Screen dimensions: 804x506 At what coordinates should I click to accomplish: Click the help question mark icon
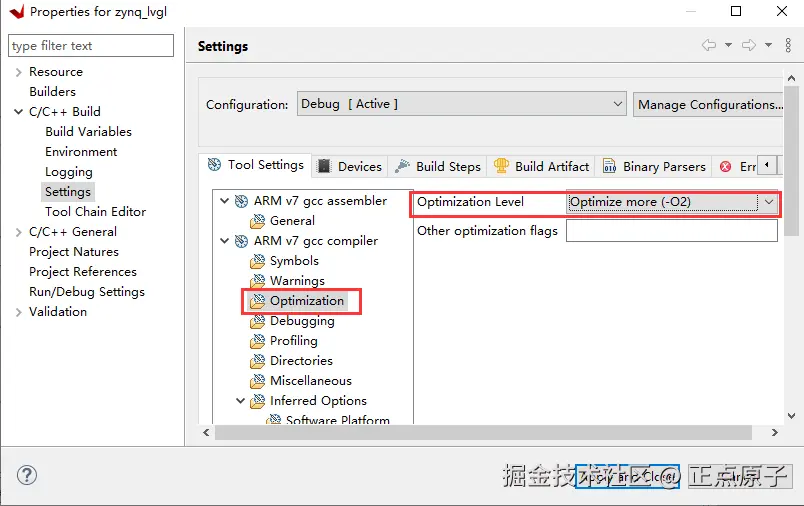tap(27, 475)
